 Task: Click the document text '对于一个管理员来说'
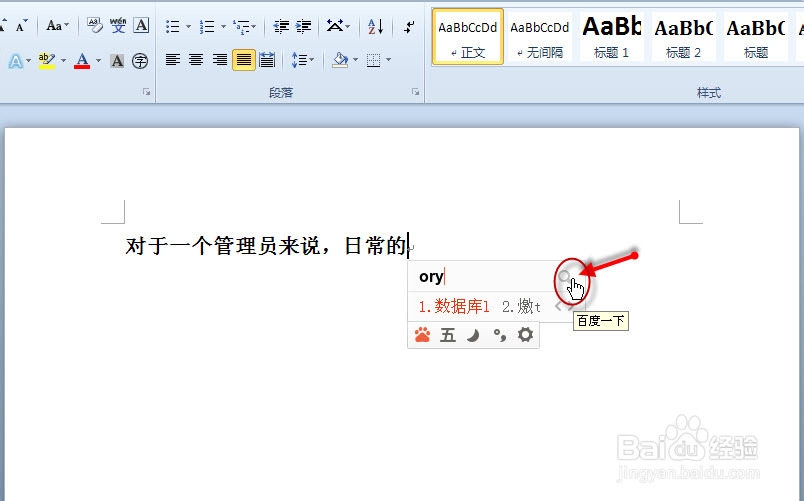(x=223, y=246)
